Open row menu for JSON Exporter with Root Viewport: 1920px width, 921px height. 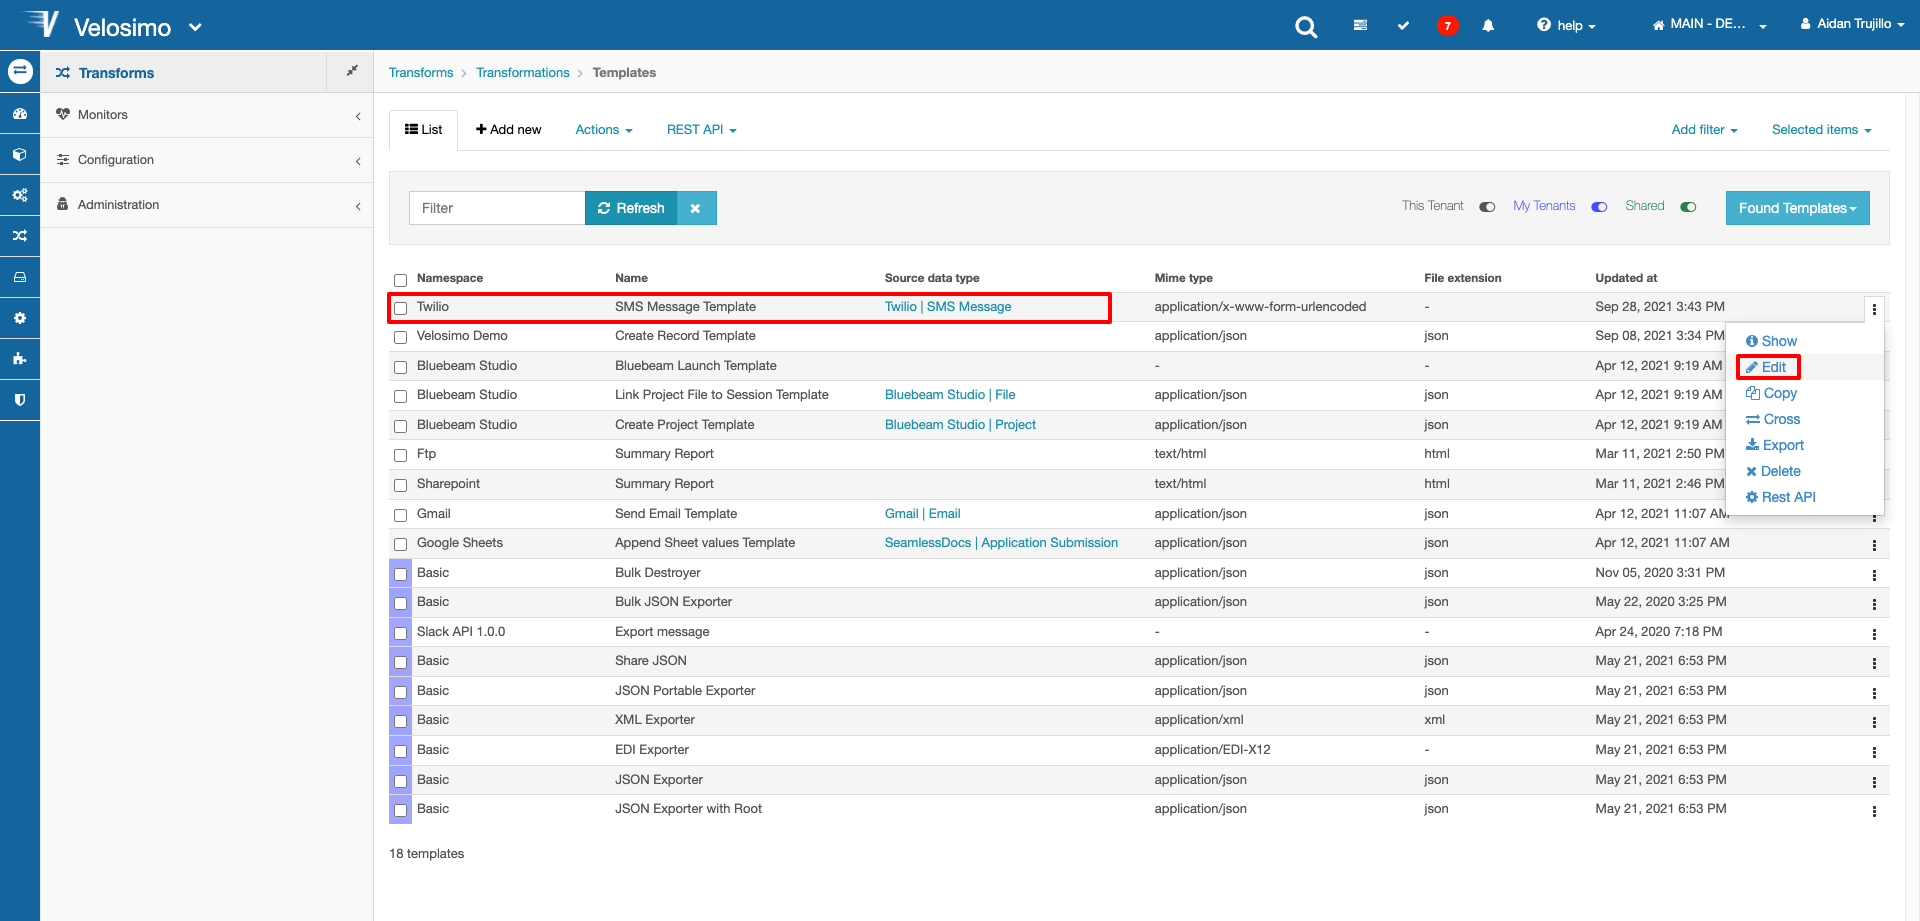pos(1874,811)
